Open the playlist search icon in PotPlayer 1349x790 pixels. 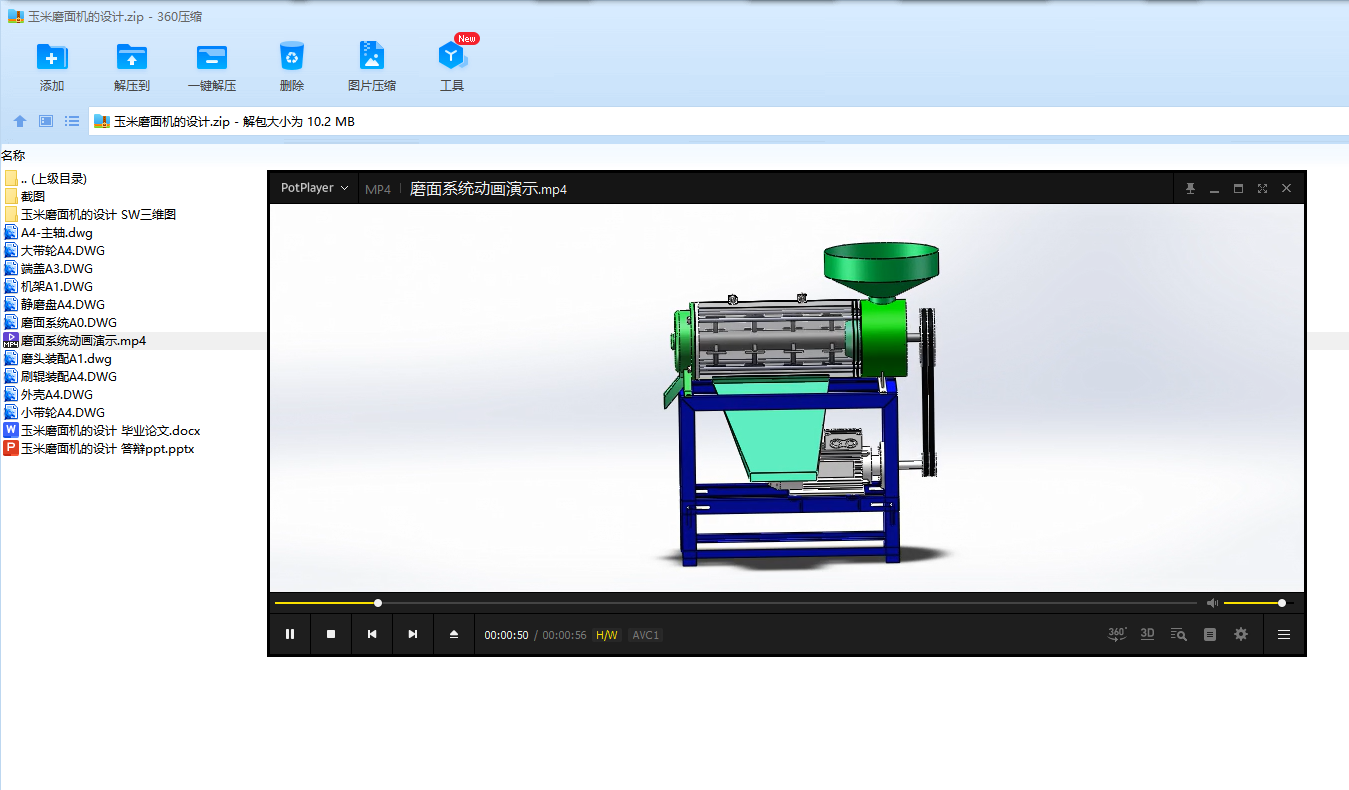point(1179,634)
